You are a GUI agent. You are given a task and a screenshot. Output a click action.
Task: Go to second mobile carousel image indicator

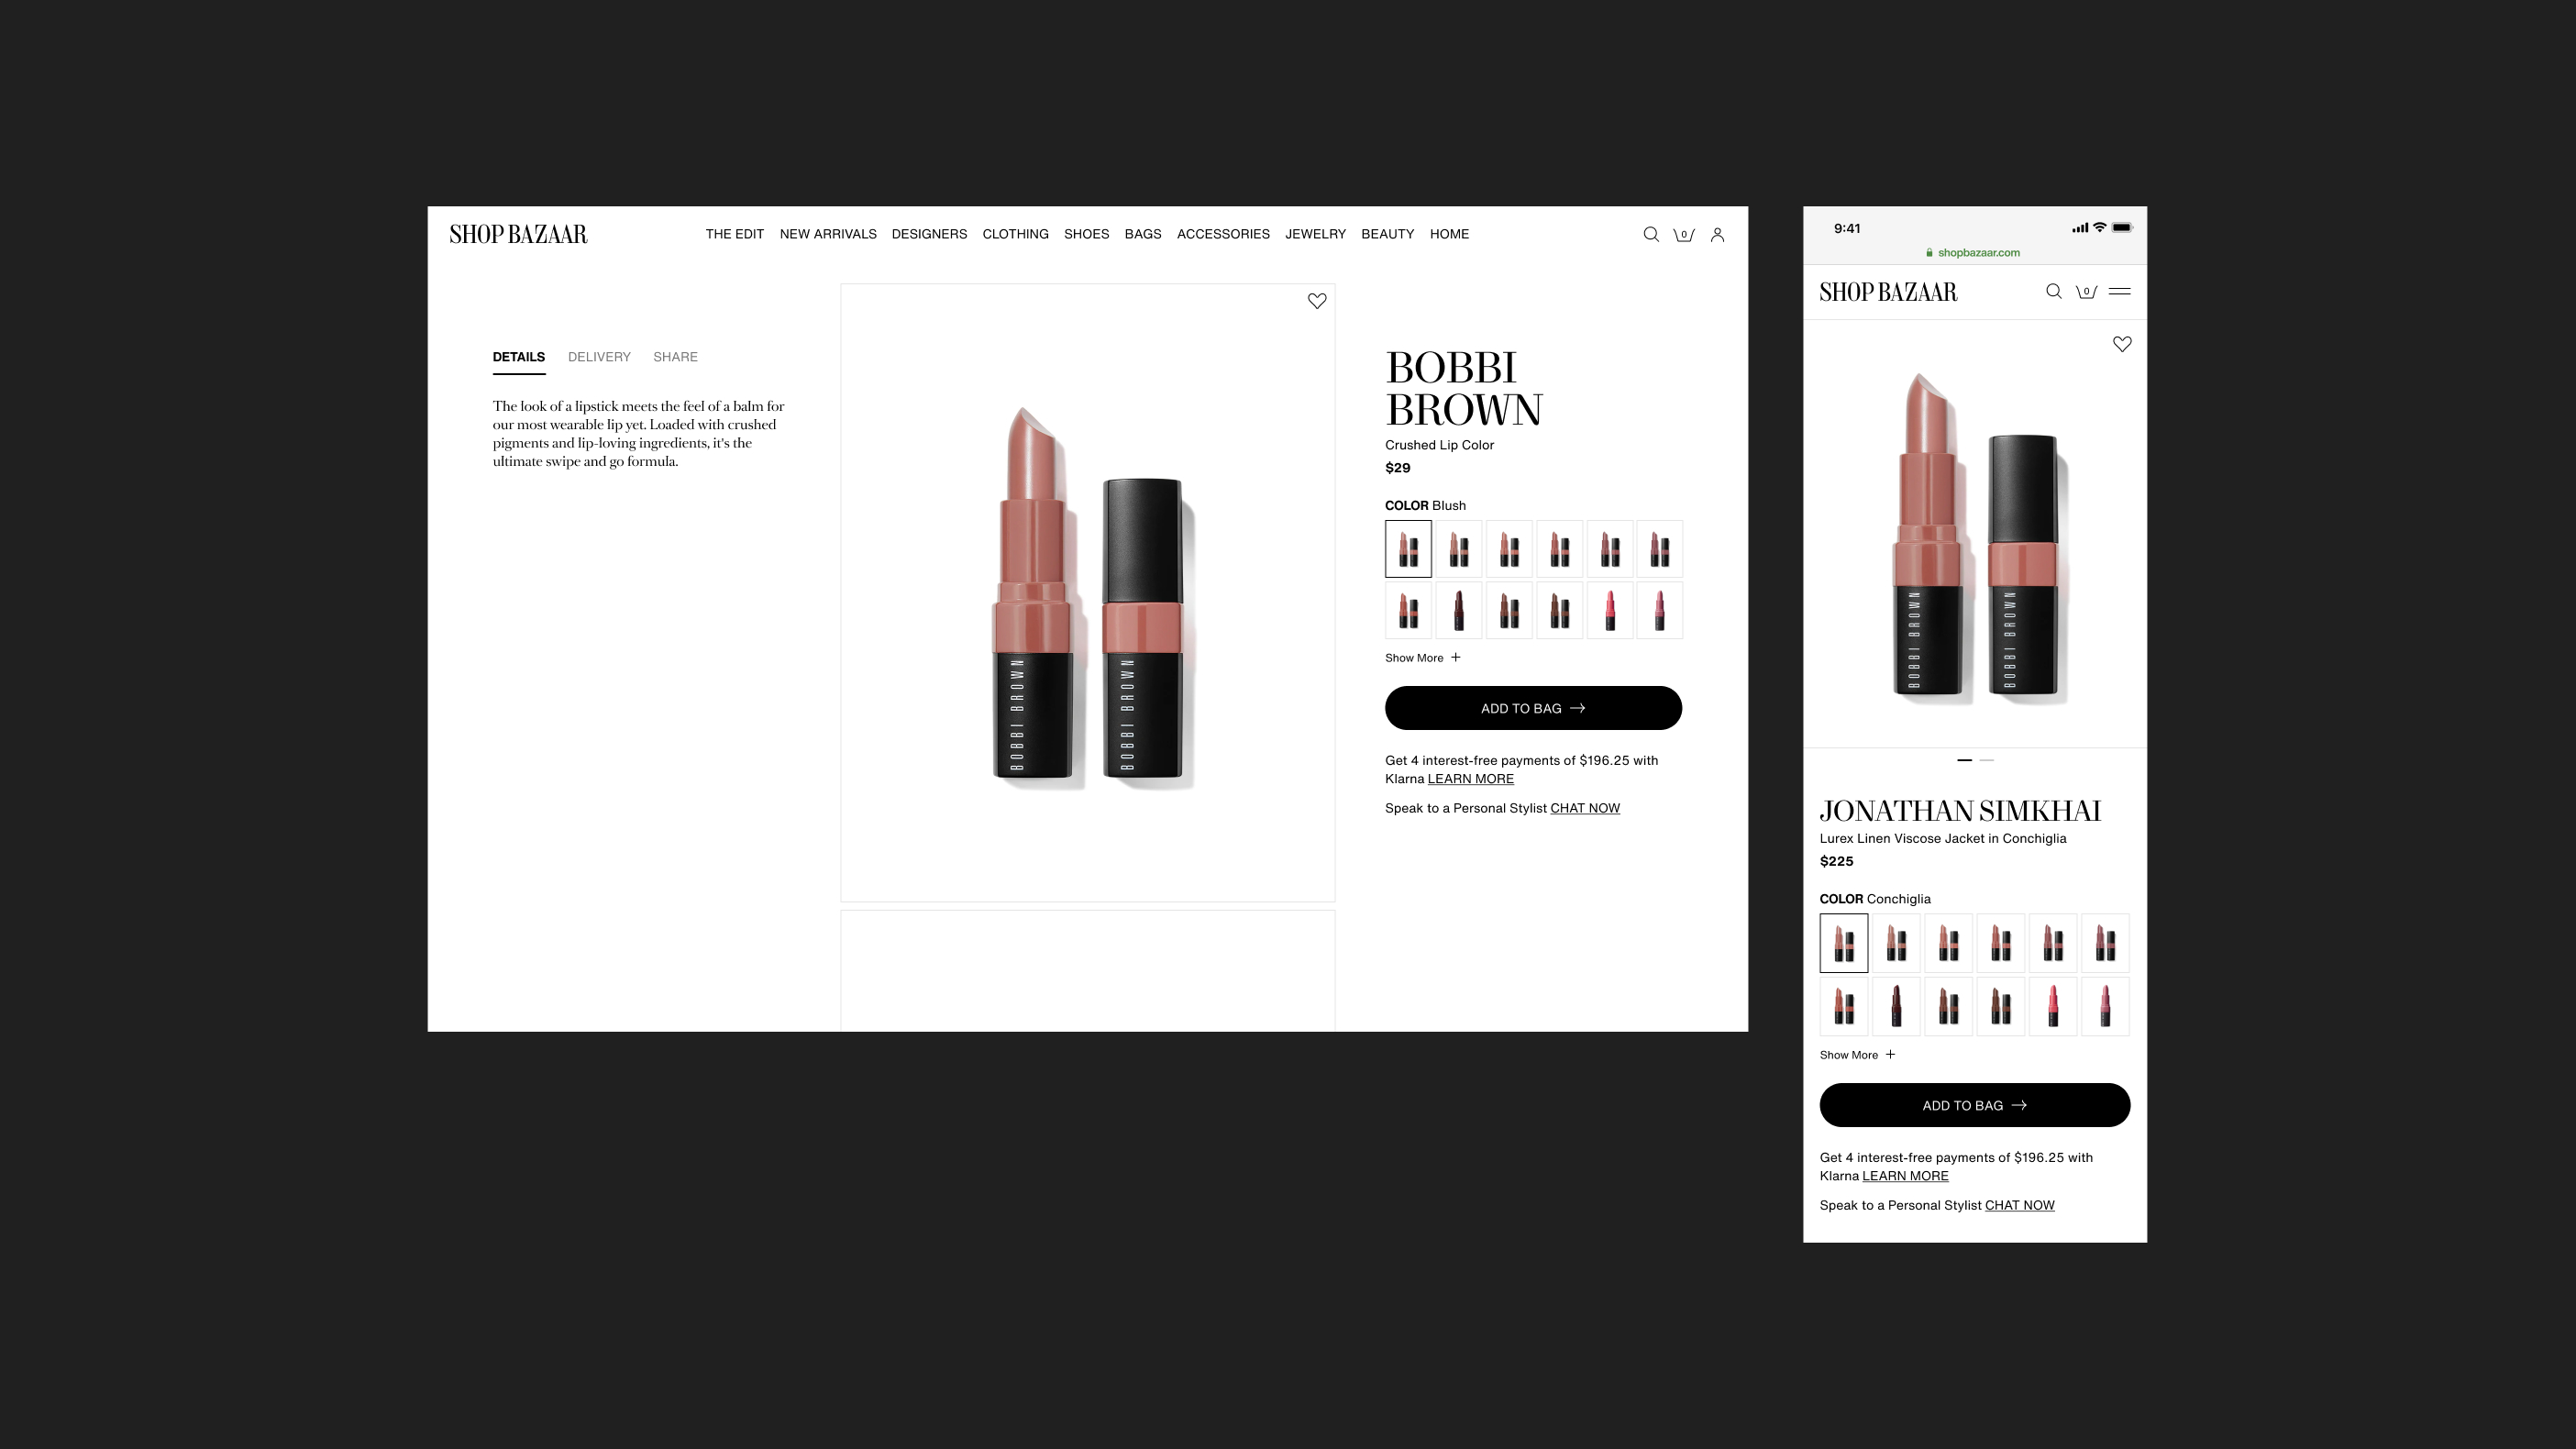1987,760
